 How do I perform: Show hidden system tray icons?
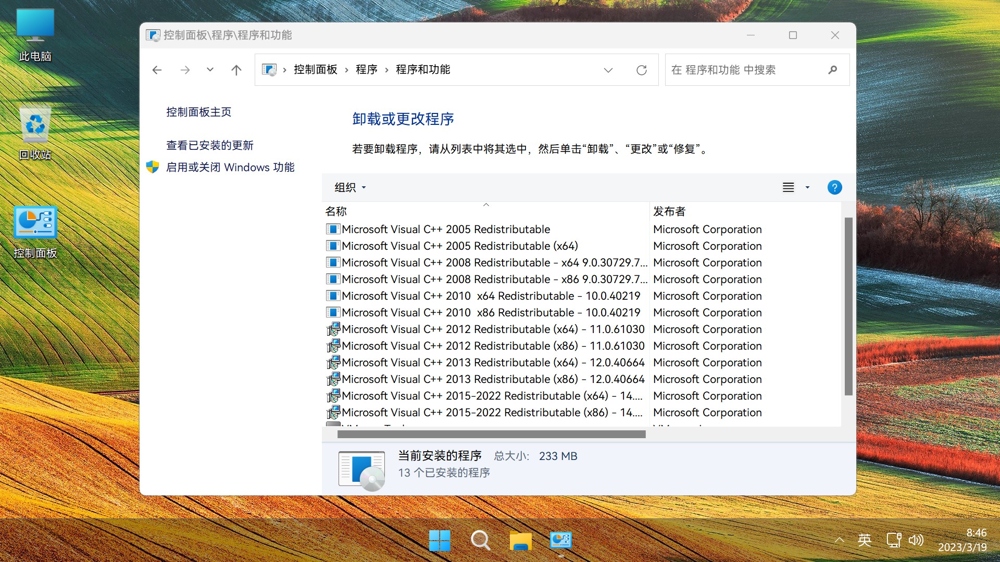(839, 541)
